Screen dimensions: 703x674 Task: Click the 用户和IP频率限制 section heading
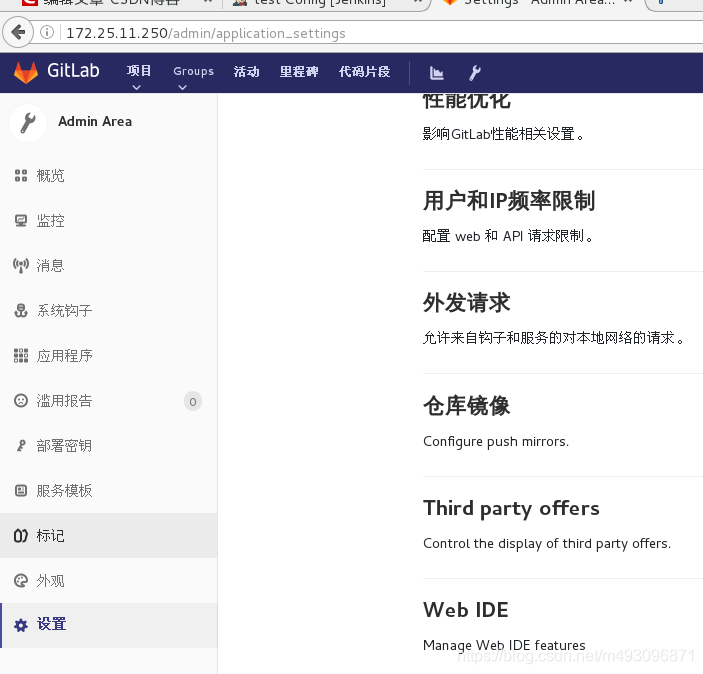[x=509, y=200]
